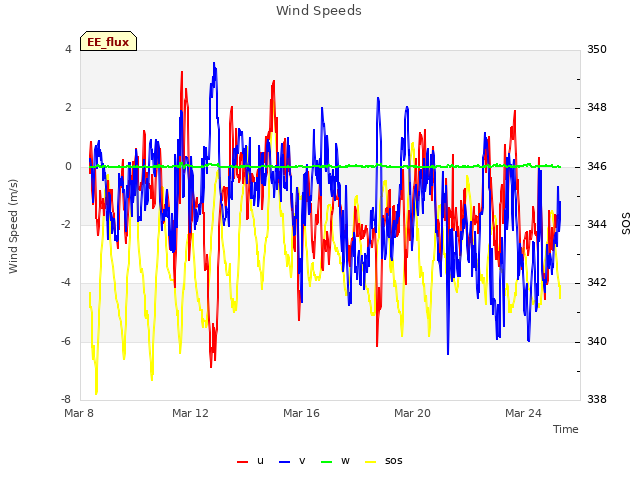640x480 pixels.
Task: Toggle the u series legend entry
Action: [x=251, y=461]
